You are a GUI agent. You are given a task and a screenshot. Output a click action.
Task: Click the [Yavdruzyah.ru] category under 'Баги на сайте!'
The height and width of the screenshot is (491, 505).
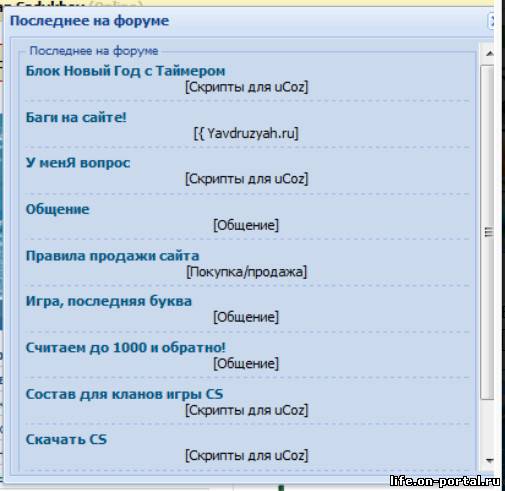click(x=246, y=133)
